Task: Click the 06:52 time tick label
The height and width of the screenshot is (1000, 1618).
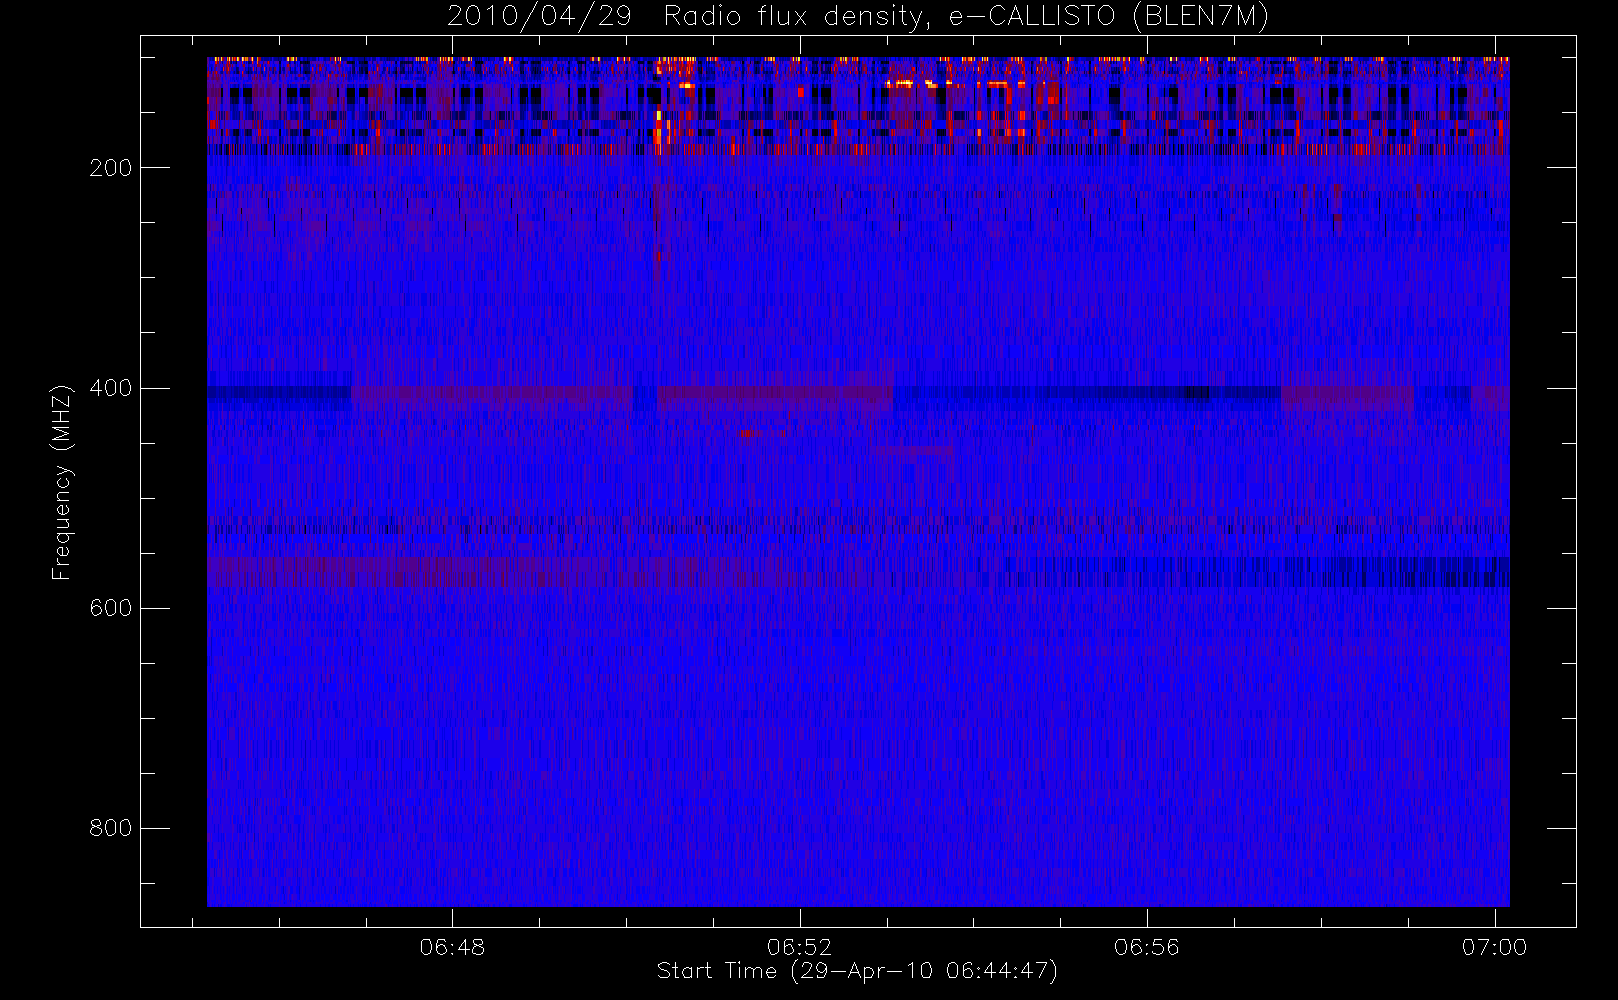Action: tap(799, 947)
